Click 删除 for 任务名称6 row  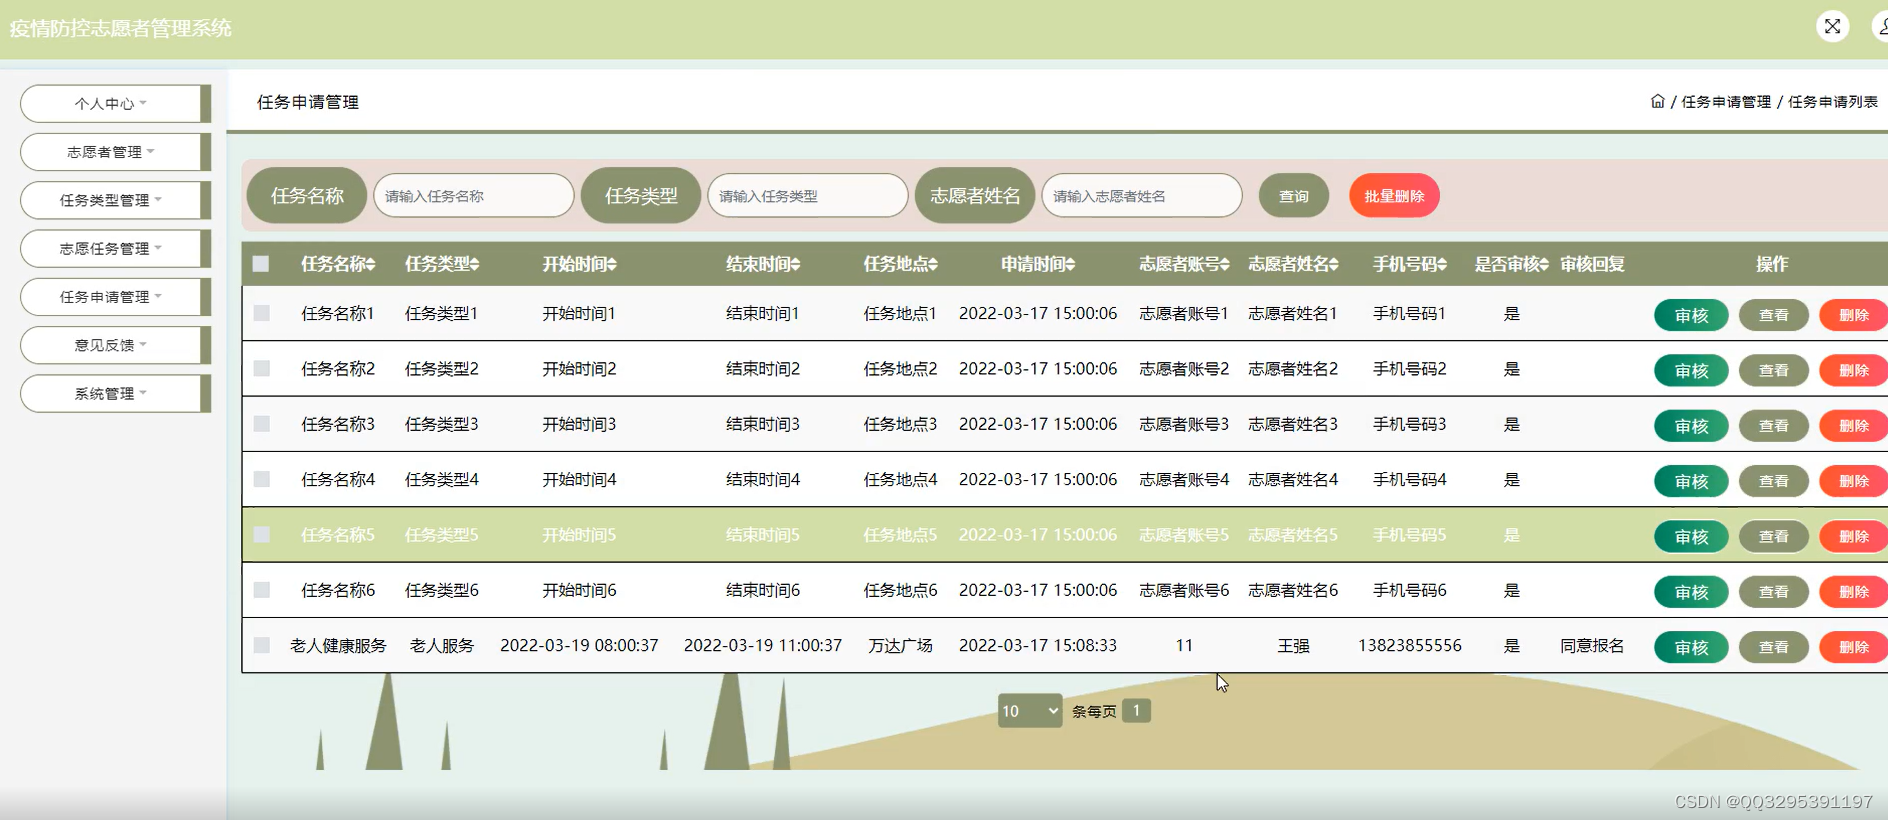[x=1853, y=592]
